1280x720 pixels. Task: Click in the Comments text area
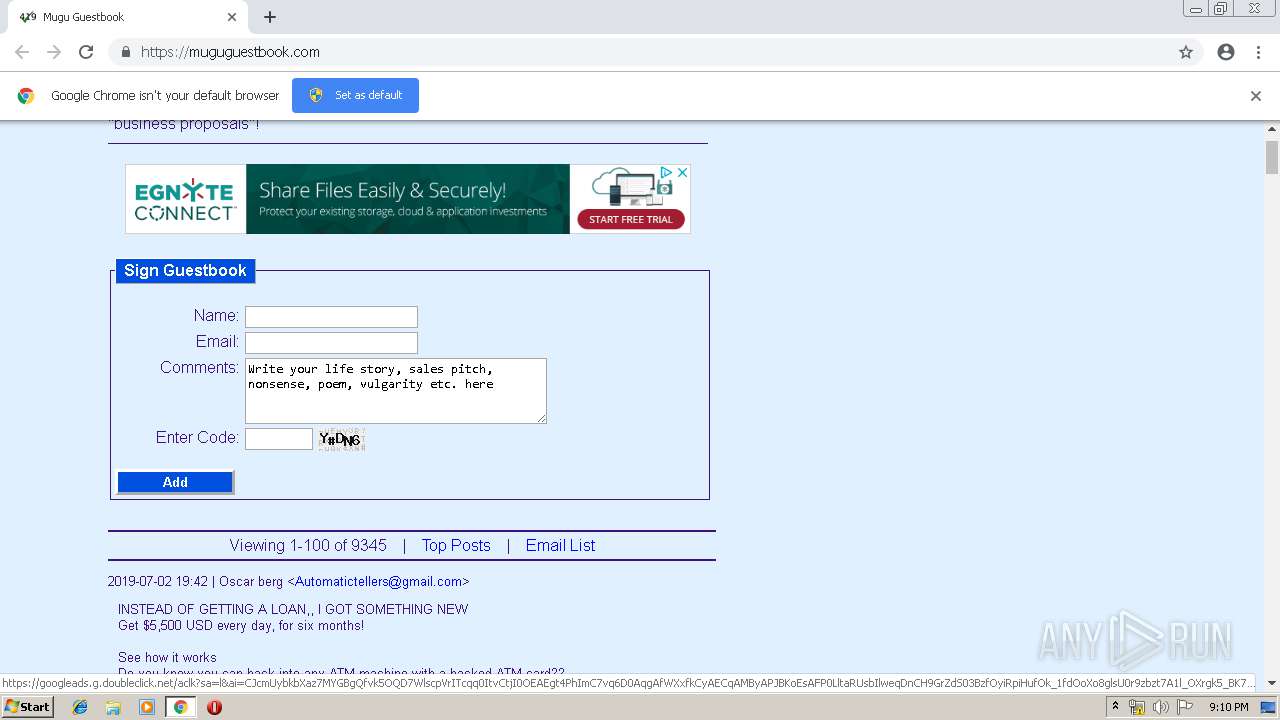coord(396,391)
